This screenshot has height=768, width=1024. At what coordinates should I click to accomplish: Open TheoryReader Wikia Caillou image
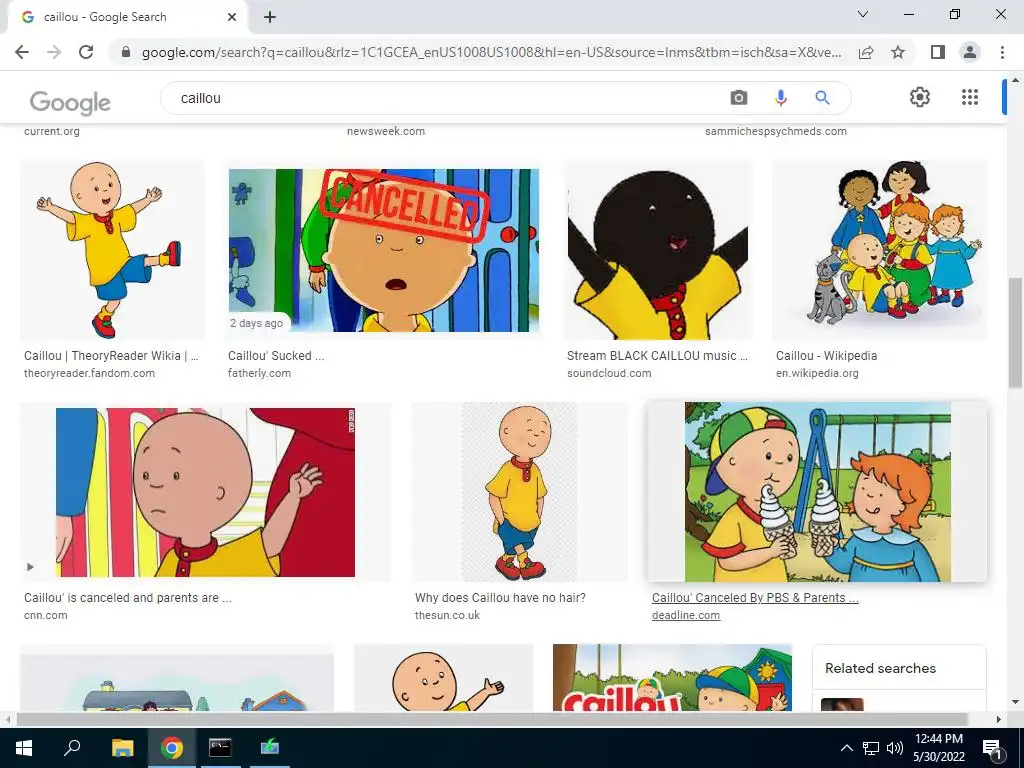click(x=112, y=250)
